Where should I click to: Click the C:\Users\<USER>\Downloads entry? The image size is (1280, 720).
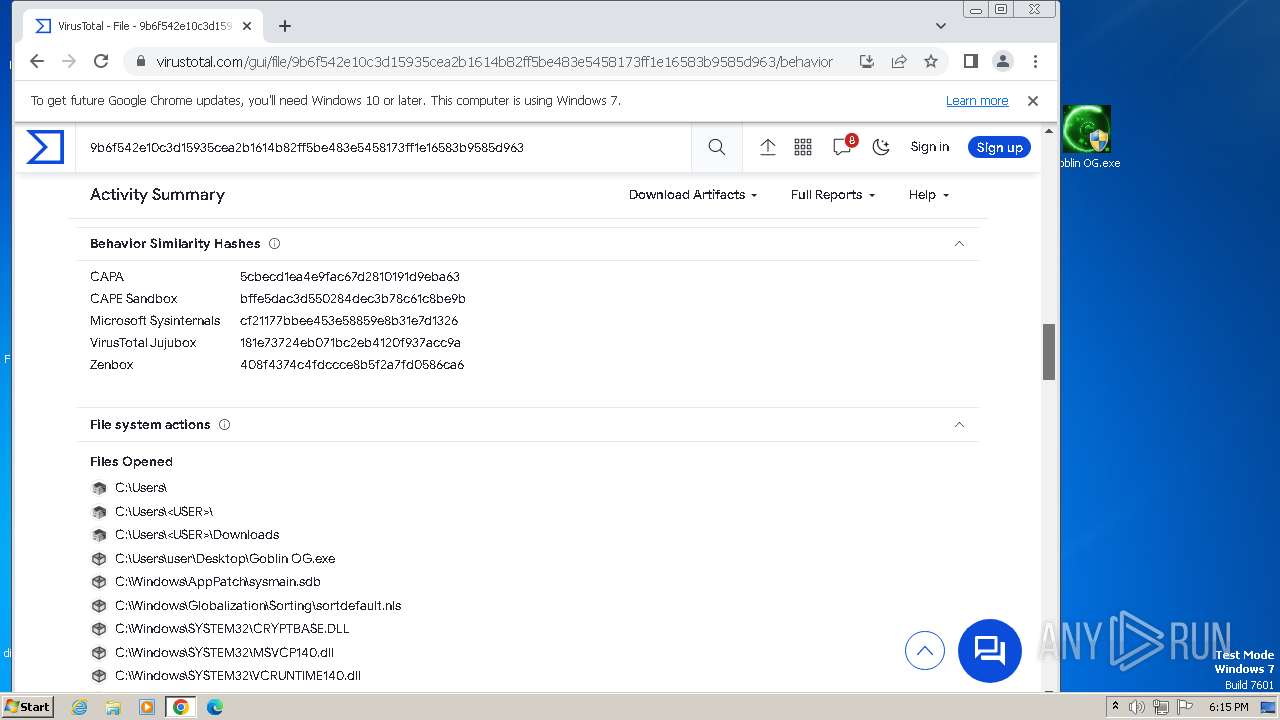(197, 535)
